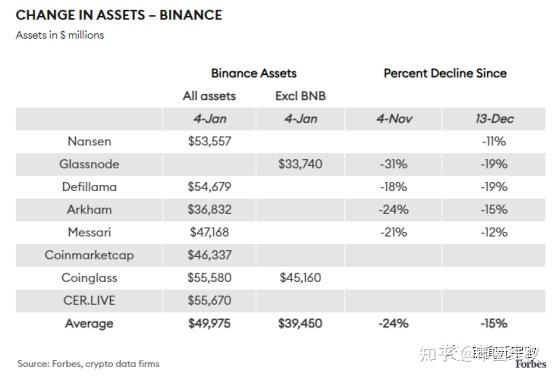Select the Binance Assets header
This screenshot has width=554, height=377.
pyautogui.click(x=254, y=73)
